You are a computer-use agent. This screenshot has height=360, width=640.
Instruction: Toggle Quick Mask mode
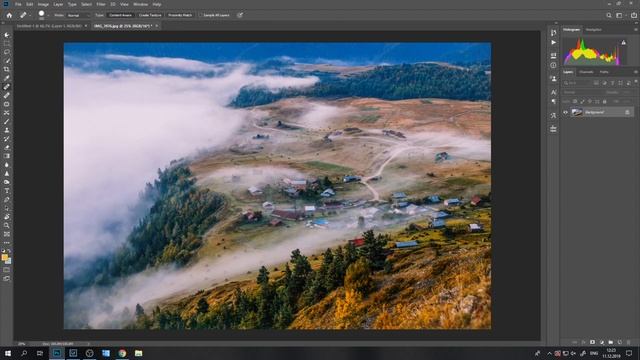tap(7, 270)
